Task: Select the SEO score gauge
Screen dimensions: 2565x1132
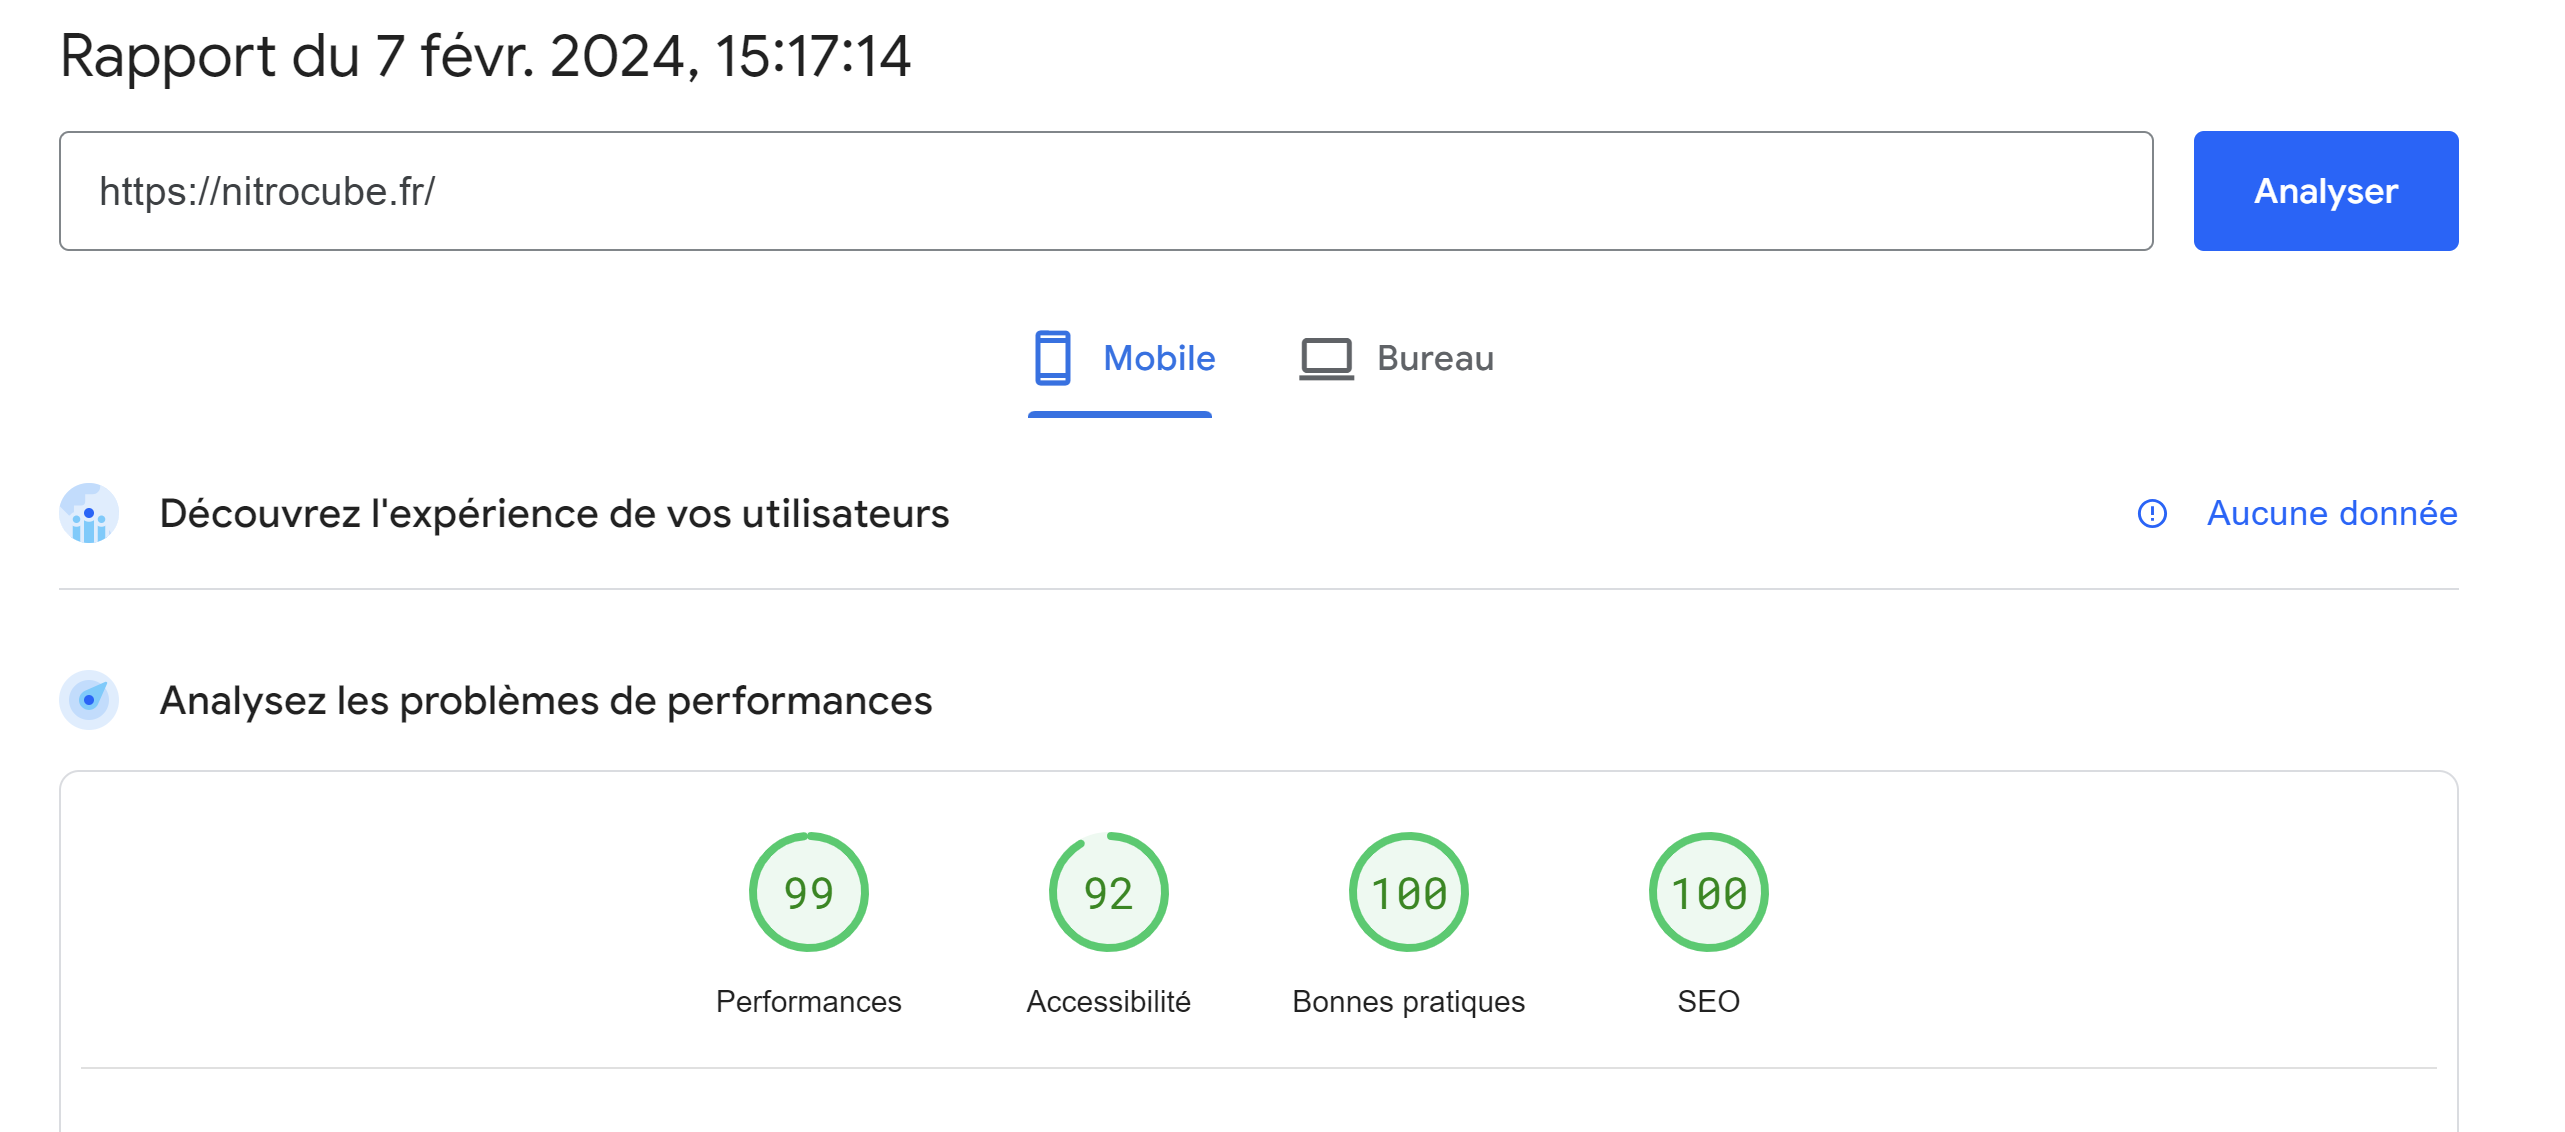Action: [x=1708, y=892]
